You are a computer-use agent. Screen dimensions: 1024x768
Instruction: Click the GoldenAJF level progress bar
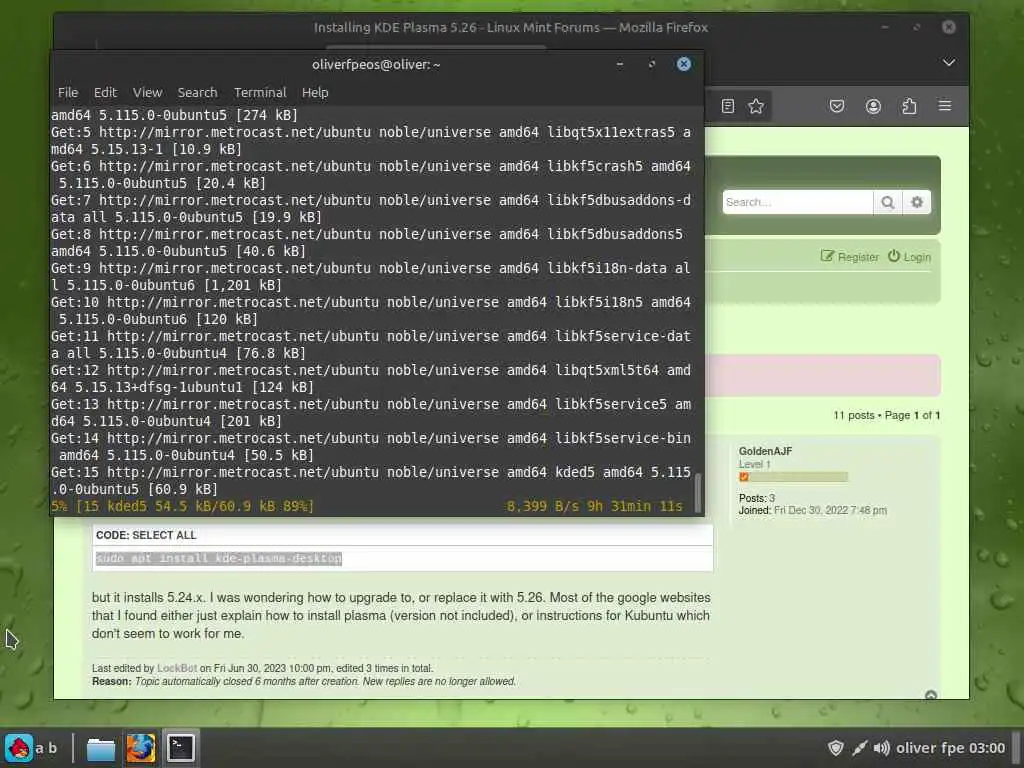tap(793, 477)
